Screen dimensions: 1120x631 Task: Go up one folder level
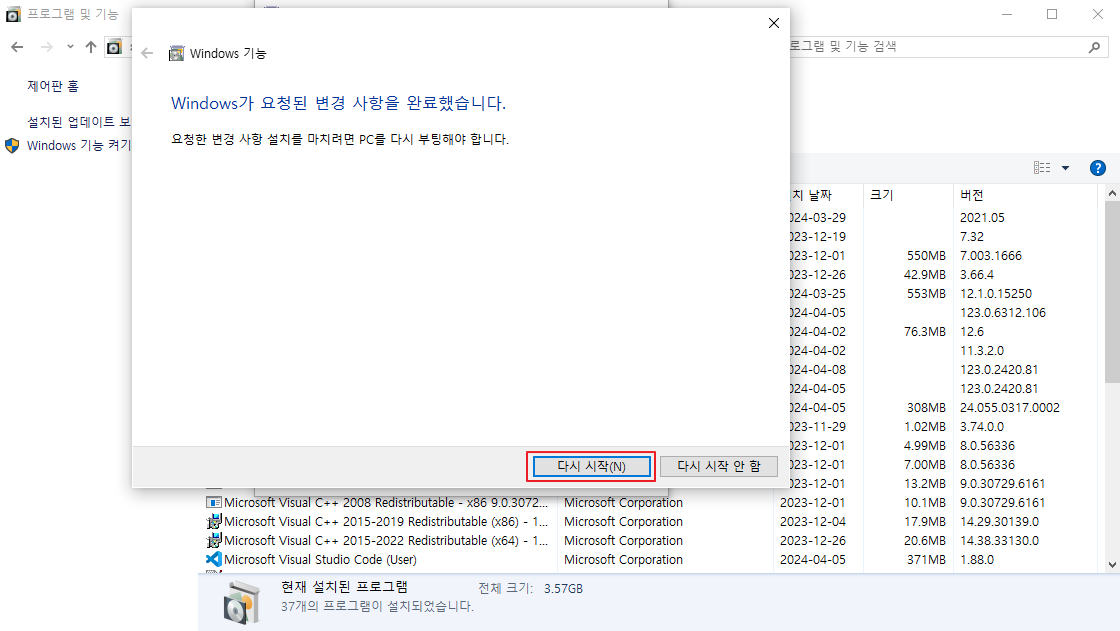click(91, 47)
